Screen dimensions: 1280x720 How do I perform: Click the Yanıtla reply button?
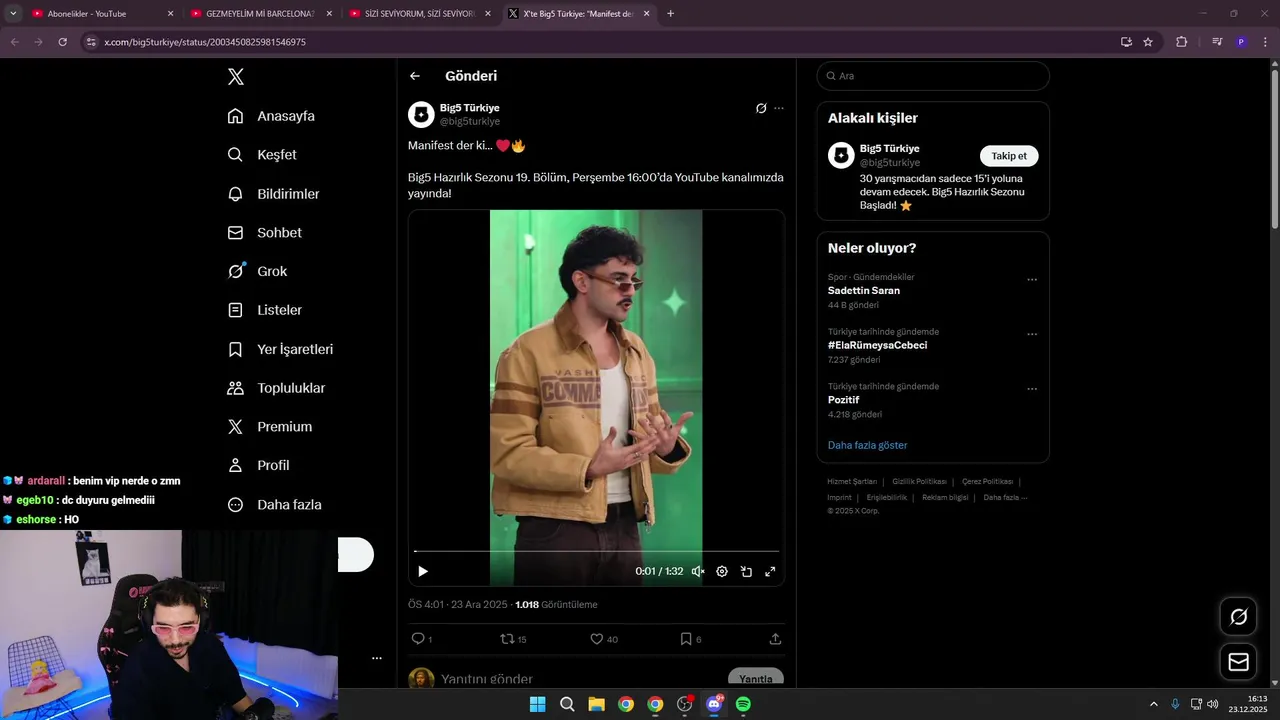[756, 679]
